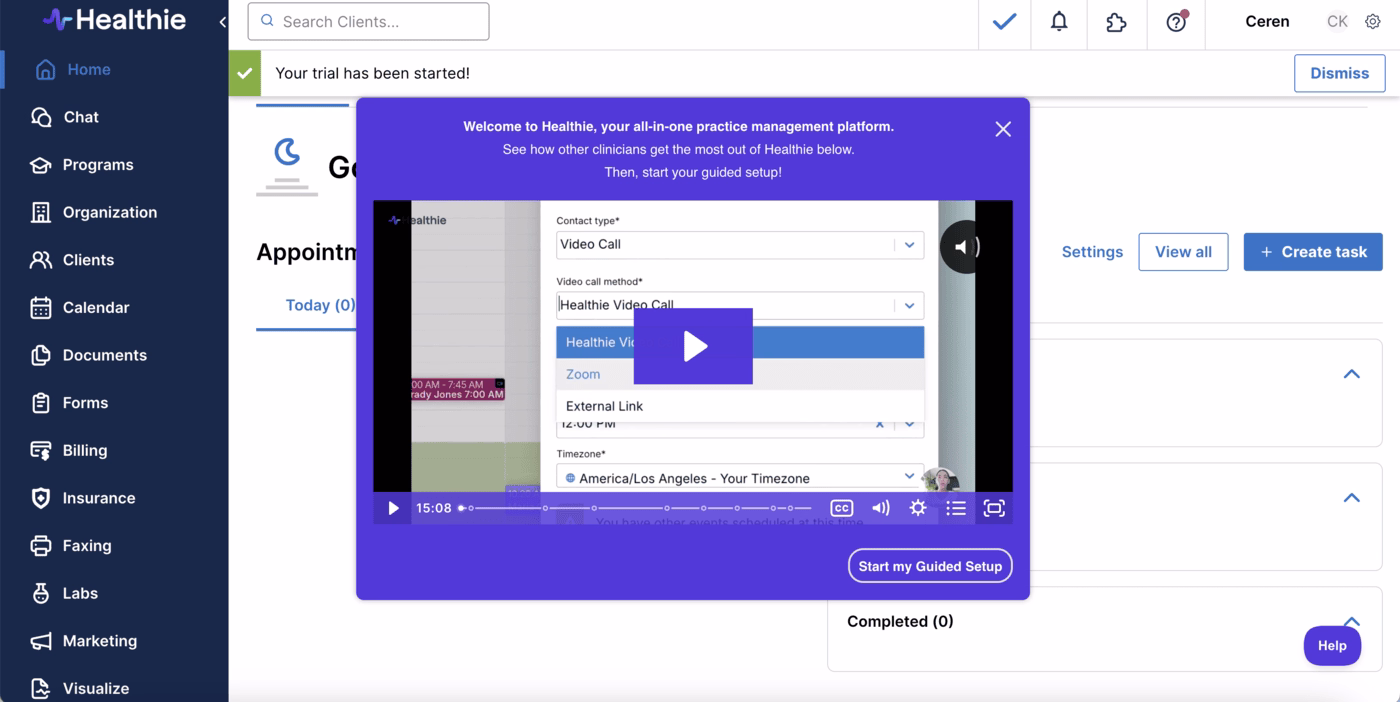1400x702 pixels.
Task: Click the Forms clipboard icon
Action: coord(41,403)
